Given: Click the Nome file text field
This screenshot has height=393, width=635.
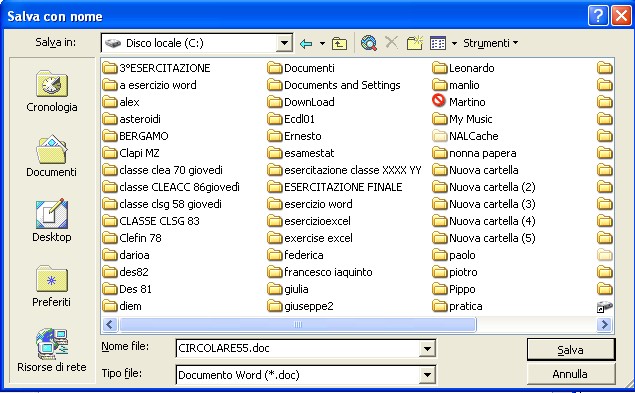Looking at the screenshot, I should coord(298,348).
